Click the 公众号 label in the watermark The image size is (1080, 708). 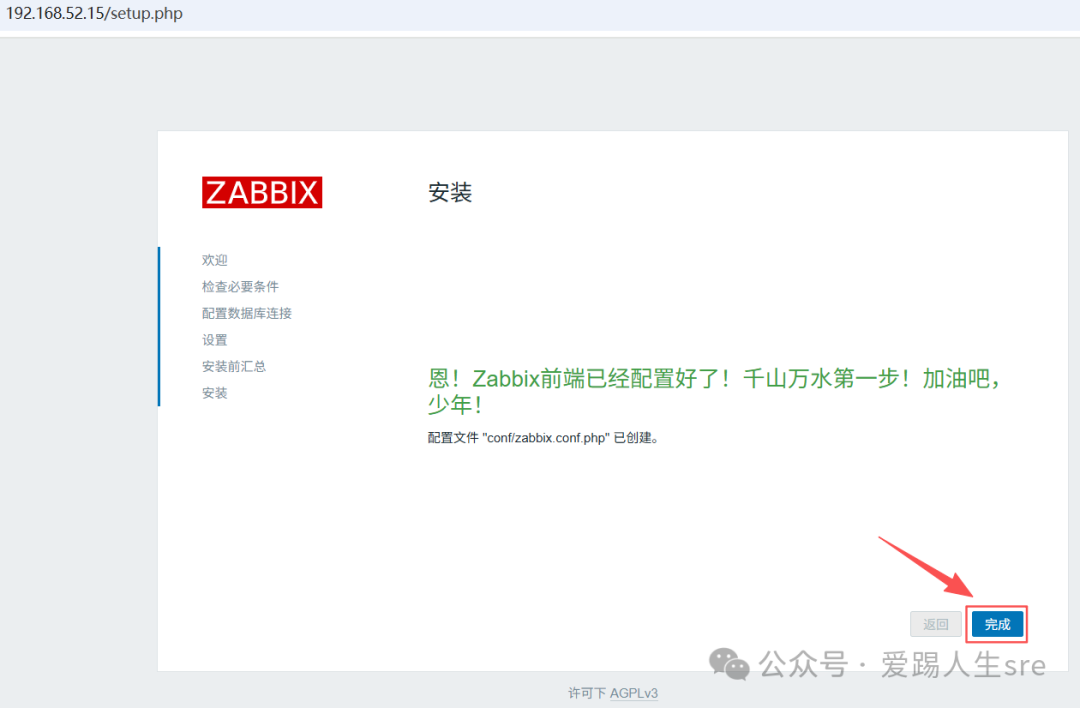(802, 664)
